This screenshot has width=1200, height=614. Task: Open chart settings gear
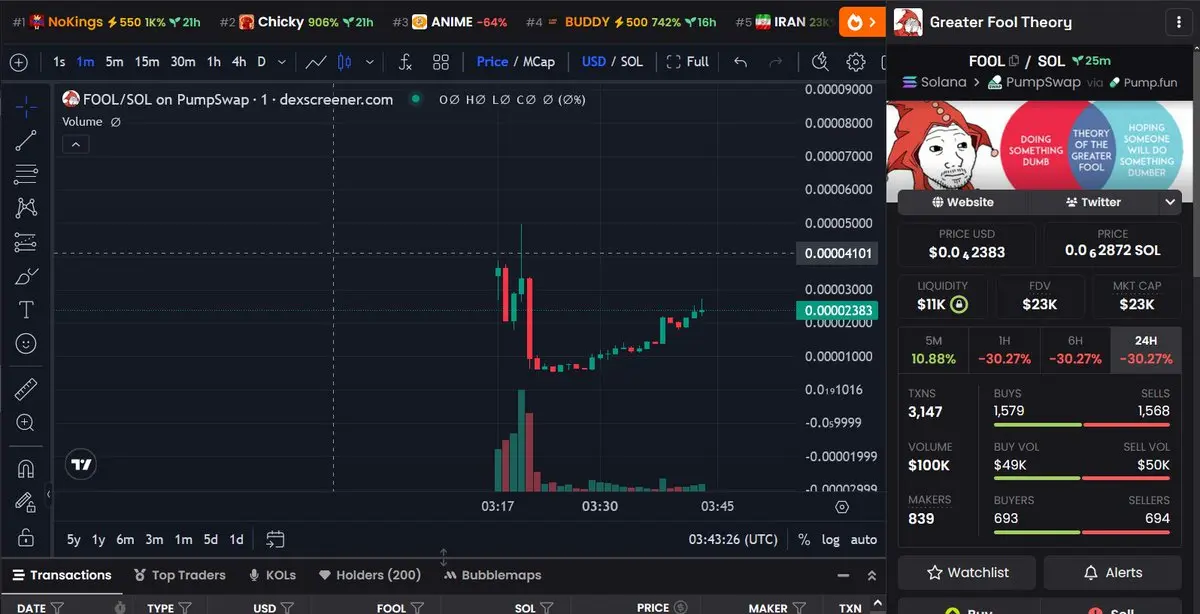click(855, 62)
